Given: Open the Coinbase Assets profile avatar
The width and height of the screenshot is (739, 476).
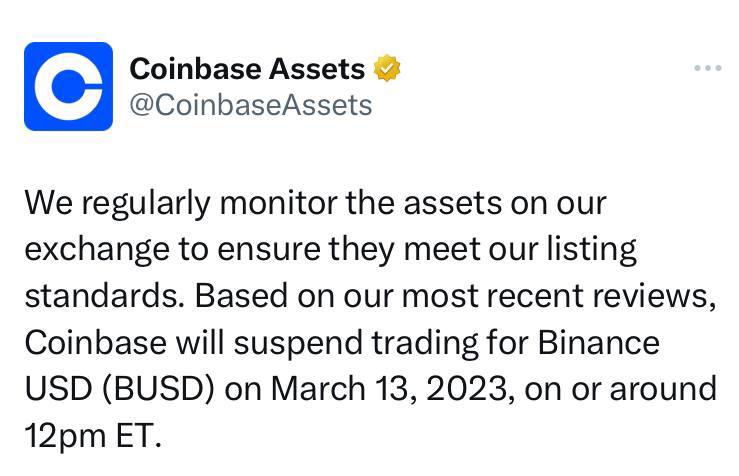Looking at the screenshot, I should click(x=68, y=86).
